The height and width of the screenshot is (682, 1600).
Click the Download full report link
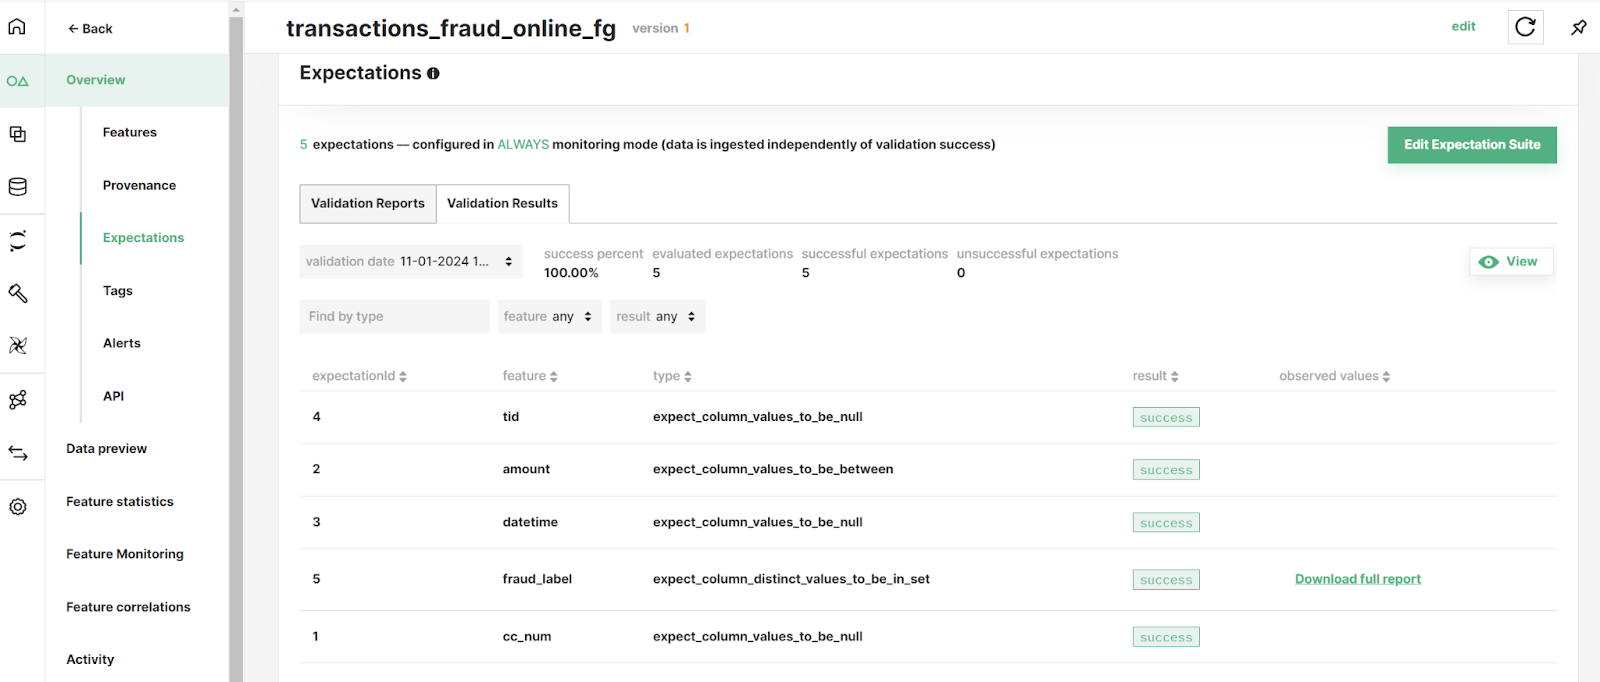click(1357, 579)
